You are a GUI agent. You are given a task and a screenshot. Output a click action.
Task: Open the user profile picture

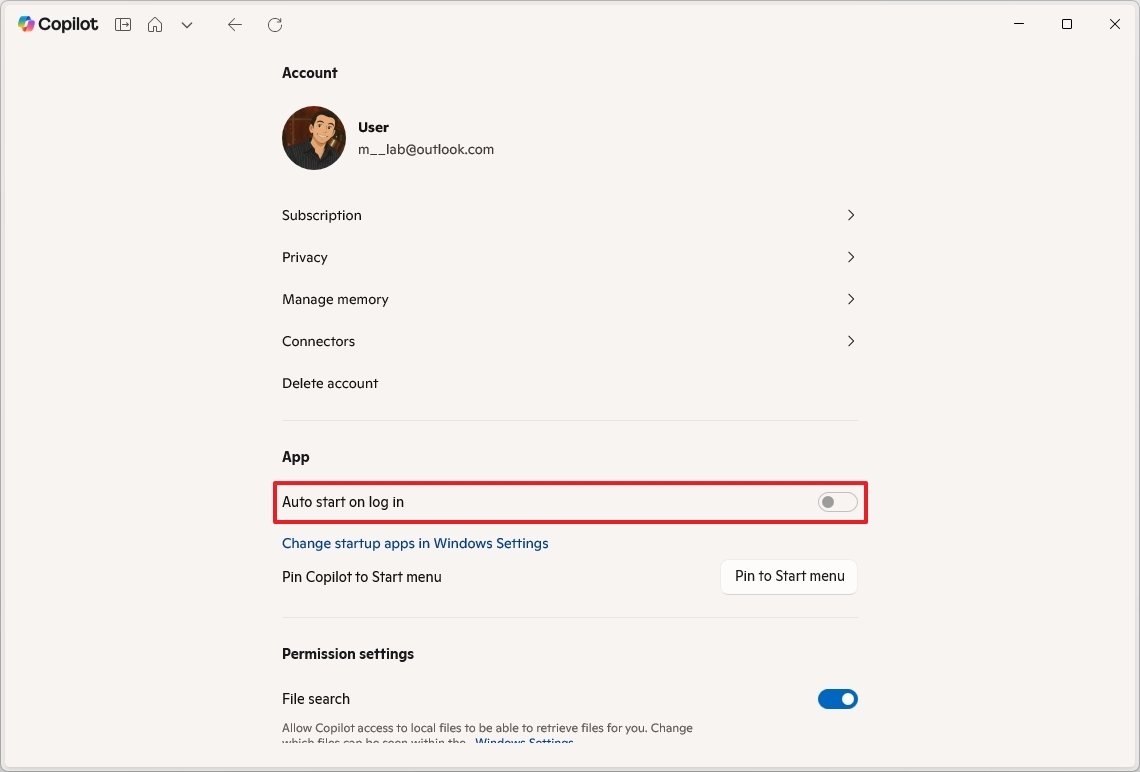[313, 138]
